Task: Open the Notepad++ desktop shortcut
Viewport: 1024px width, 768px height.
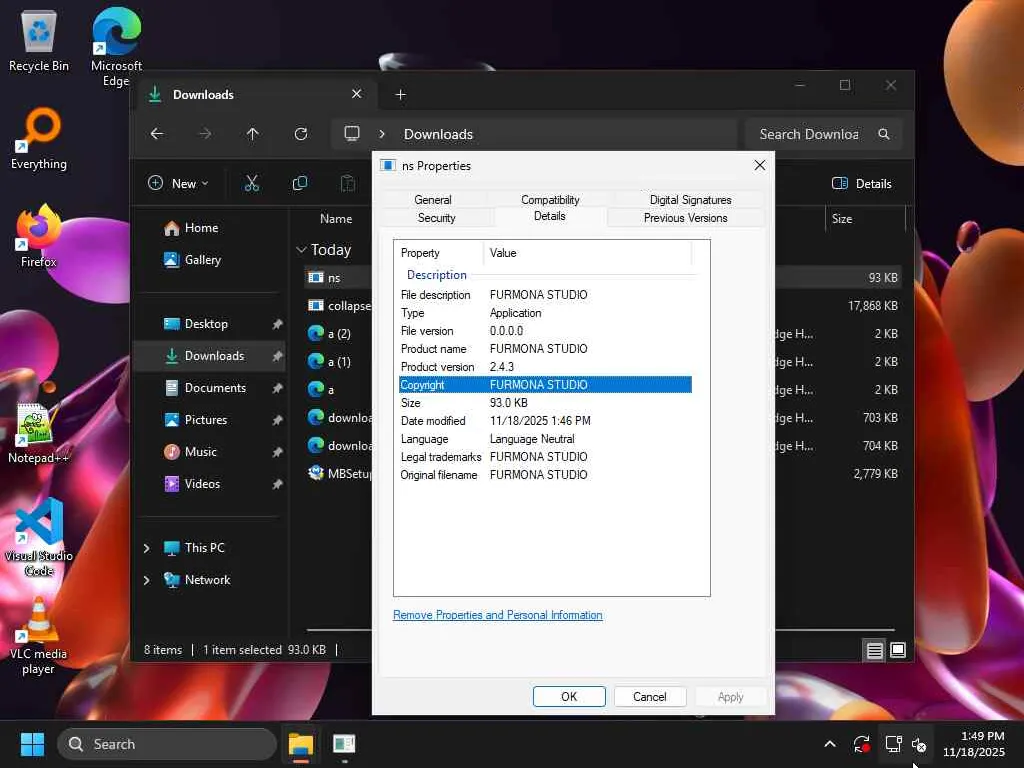Action: pyautogui.click(x=38, y=434)
